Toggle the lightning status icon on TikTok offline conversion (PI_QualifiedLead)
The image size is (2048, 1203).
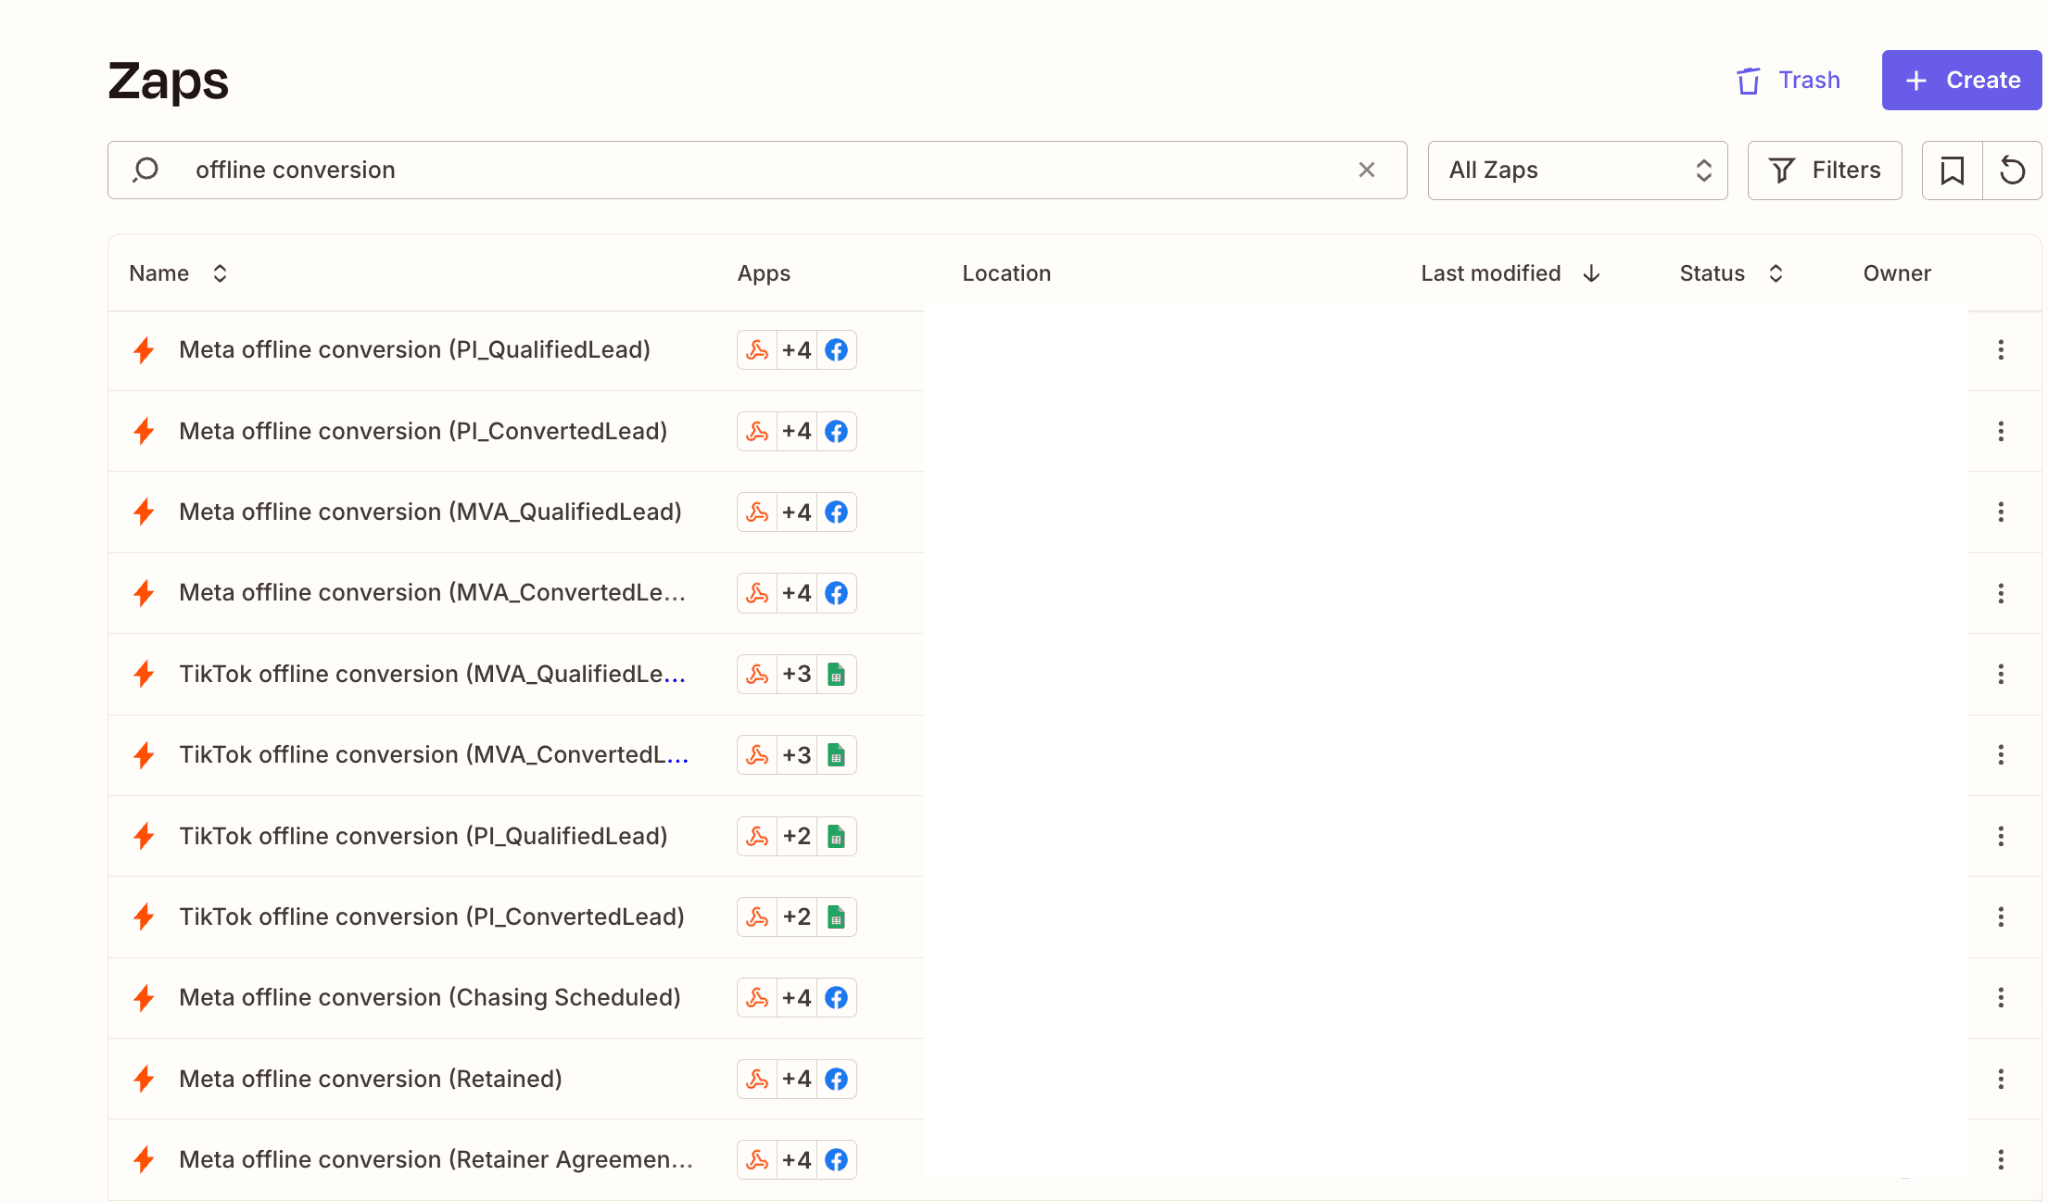point(143,836)
